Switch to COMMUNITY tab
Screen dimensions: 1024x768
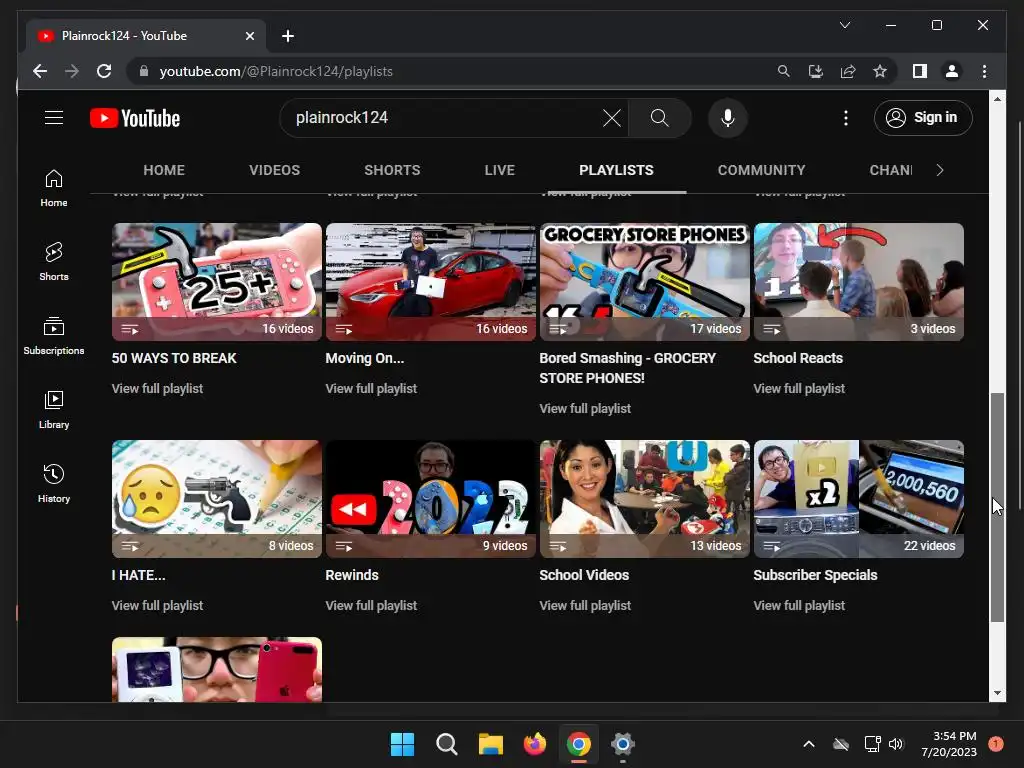click(761, 170)
